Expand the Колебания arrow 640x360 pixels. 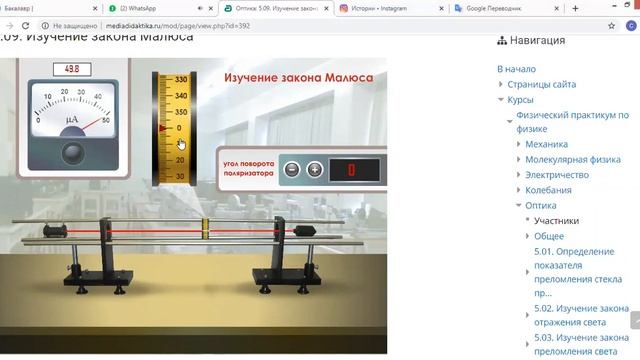(x=518, y=190)
